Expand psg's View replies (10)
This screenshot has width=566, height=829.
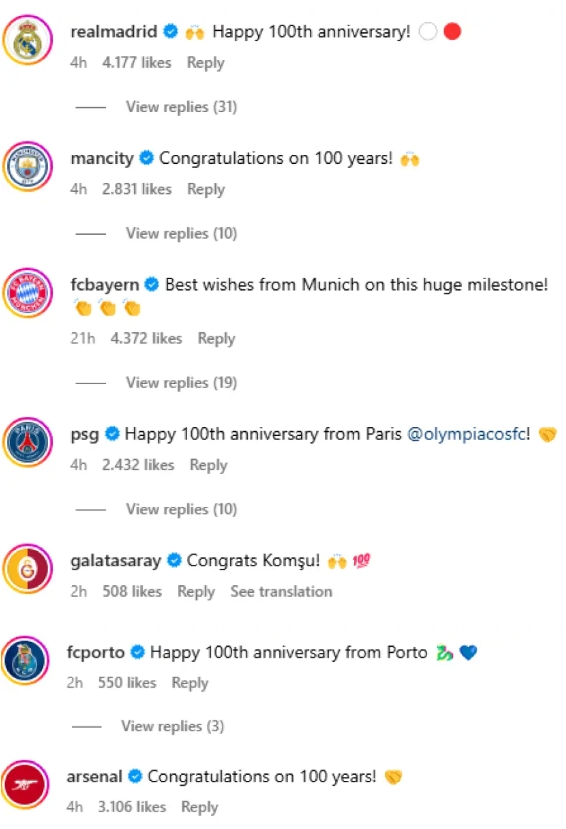pos(181,509)
